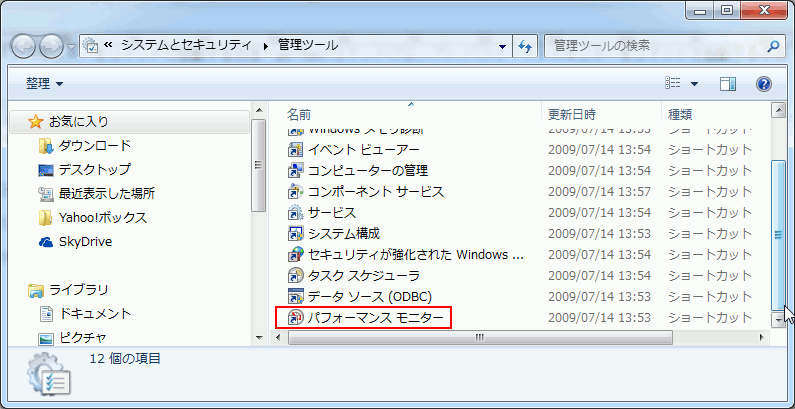Click システムとセキュリティ in the address breadcrumb
The image size is (795, 409).
[x=187, y=46]
